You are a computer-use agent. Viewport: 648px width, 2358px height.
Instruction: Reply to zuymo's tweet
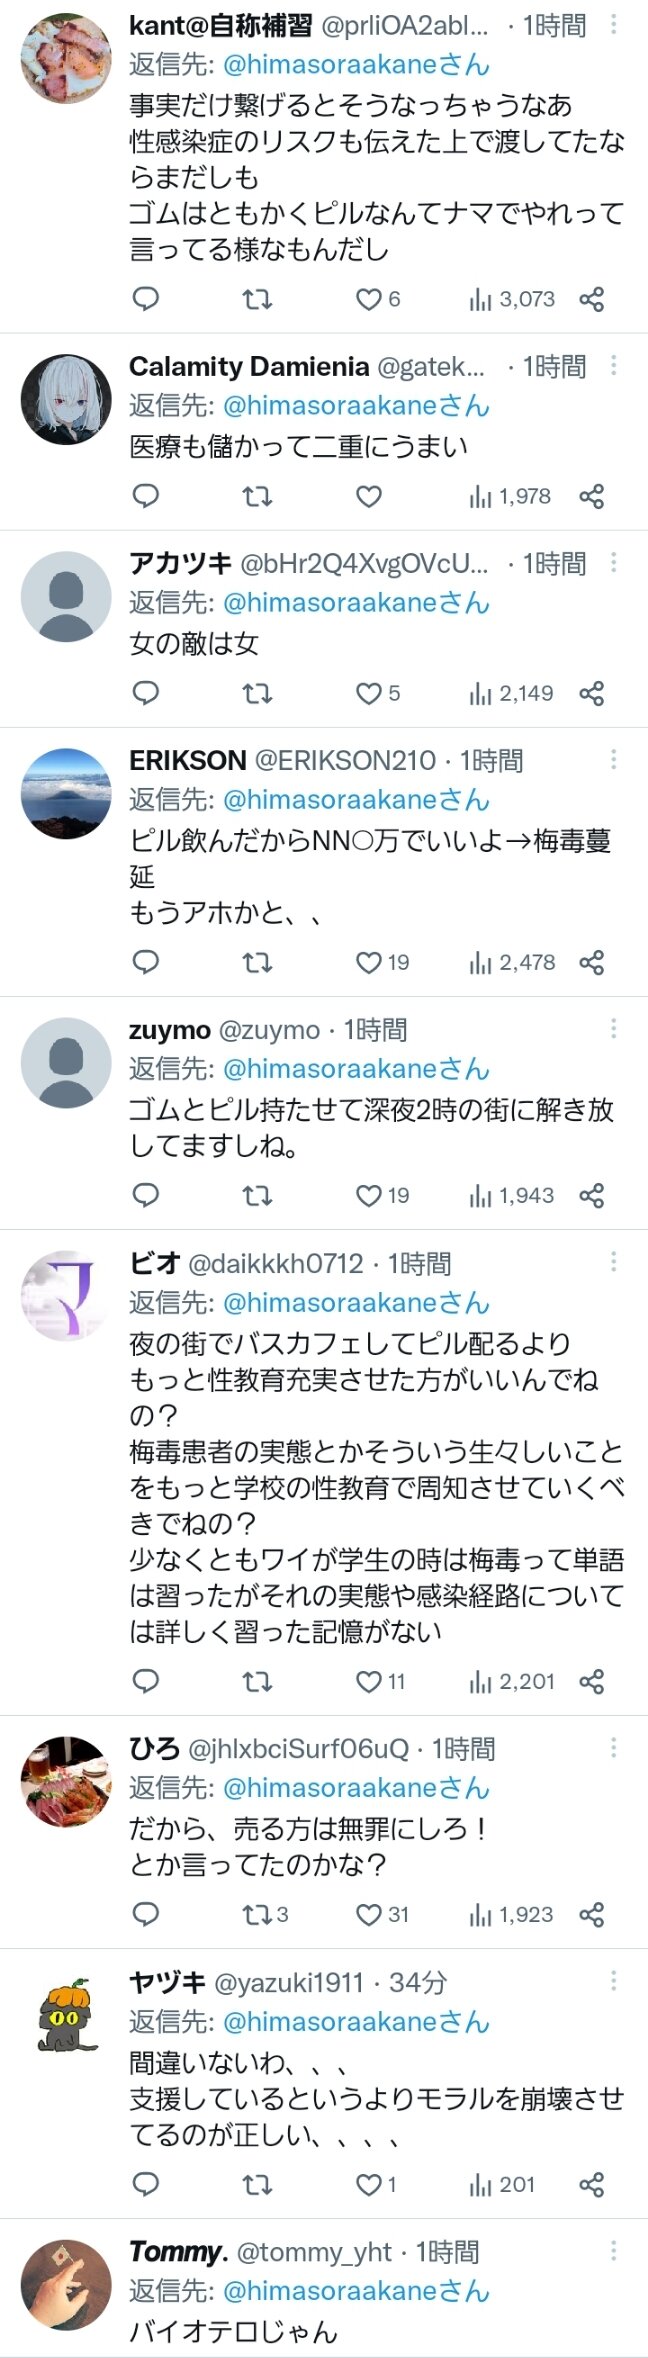coord(146,1195)
